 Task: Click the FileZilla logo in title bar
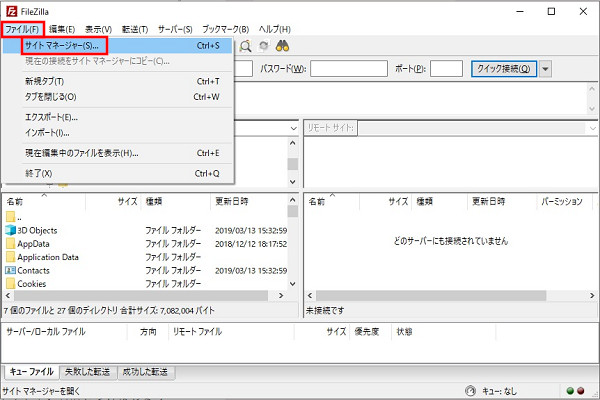[x=11, y=11]
